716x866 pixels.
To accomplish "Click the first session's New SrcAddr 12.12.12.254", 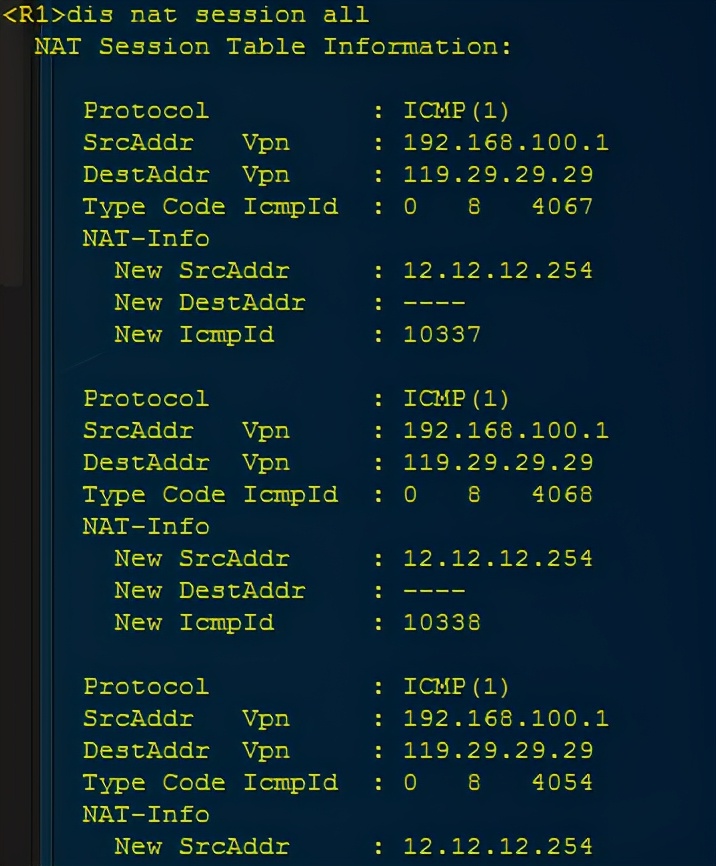I will [x=497, y=271].
